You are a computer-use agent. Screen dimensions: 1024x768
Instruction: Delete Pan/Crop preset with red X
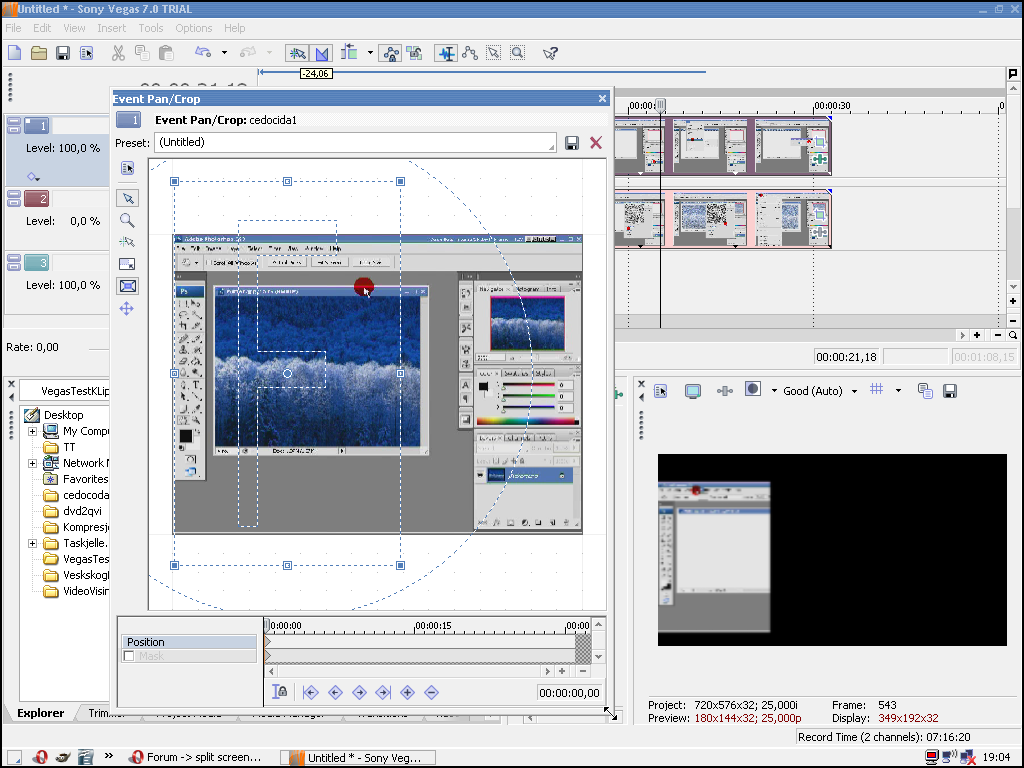(596, 143)
